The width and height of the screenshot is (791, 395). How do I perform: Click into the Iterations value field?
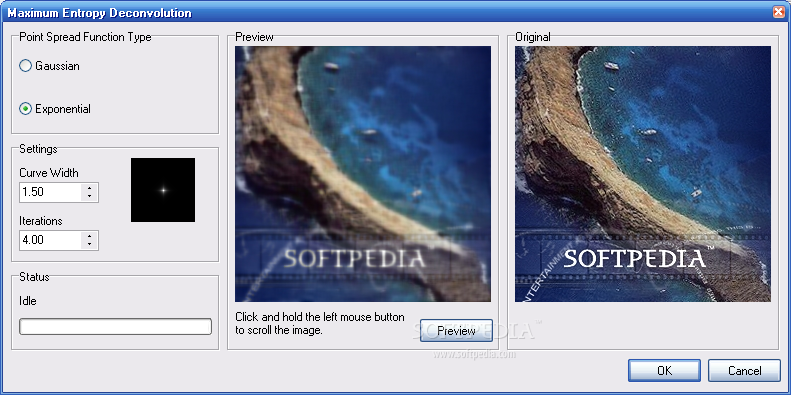[x=50, y=240]
